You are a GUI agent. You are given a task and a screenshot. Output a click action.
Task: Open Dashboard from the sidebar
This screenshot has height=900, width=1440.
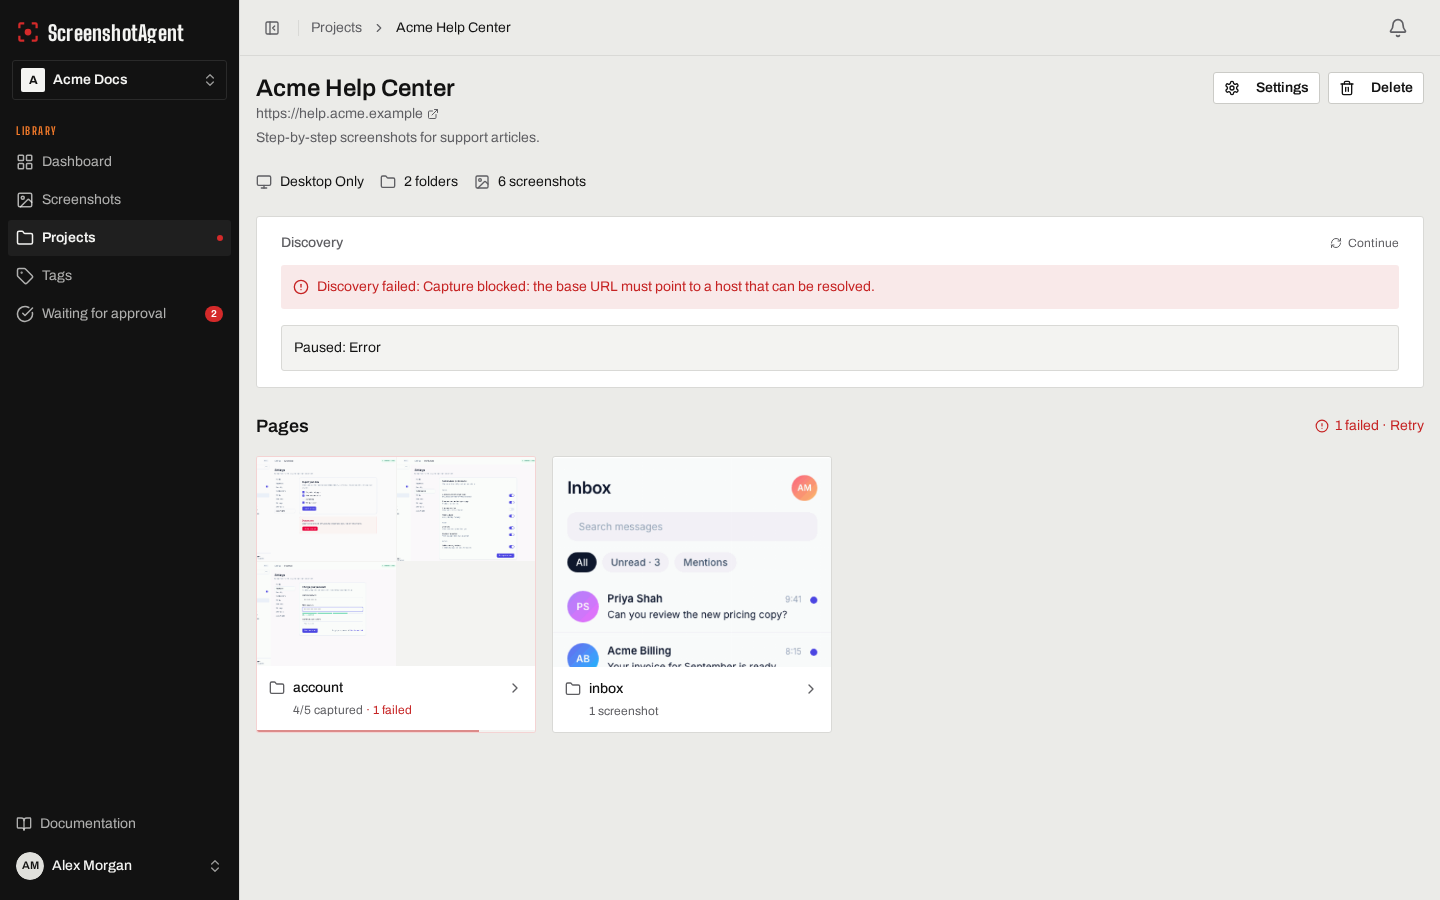[x=119, y=162]
